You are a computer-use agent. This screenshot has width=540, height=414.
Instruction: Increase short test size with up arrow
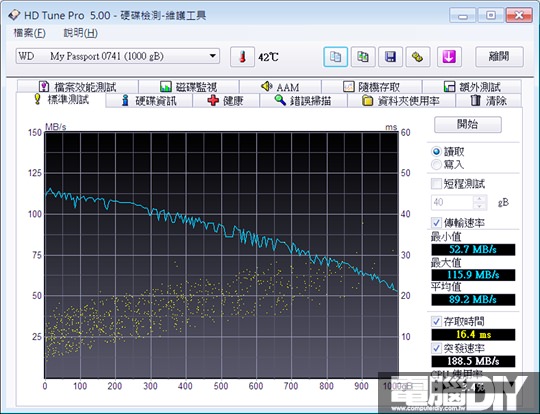[480, 198]
